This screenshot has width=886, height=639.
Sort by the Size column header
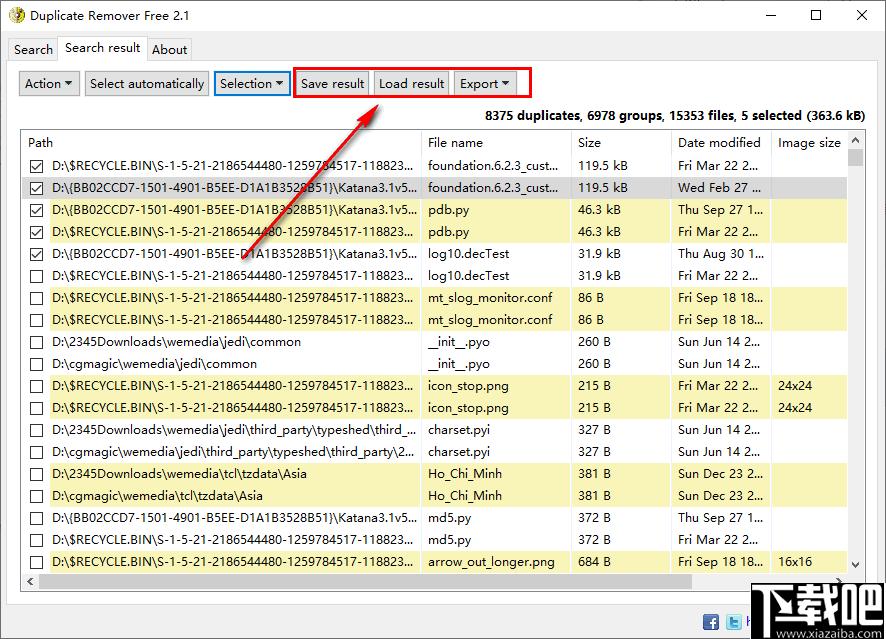point(621,142)
